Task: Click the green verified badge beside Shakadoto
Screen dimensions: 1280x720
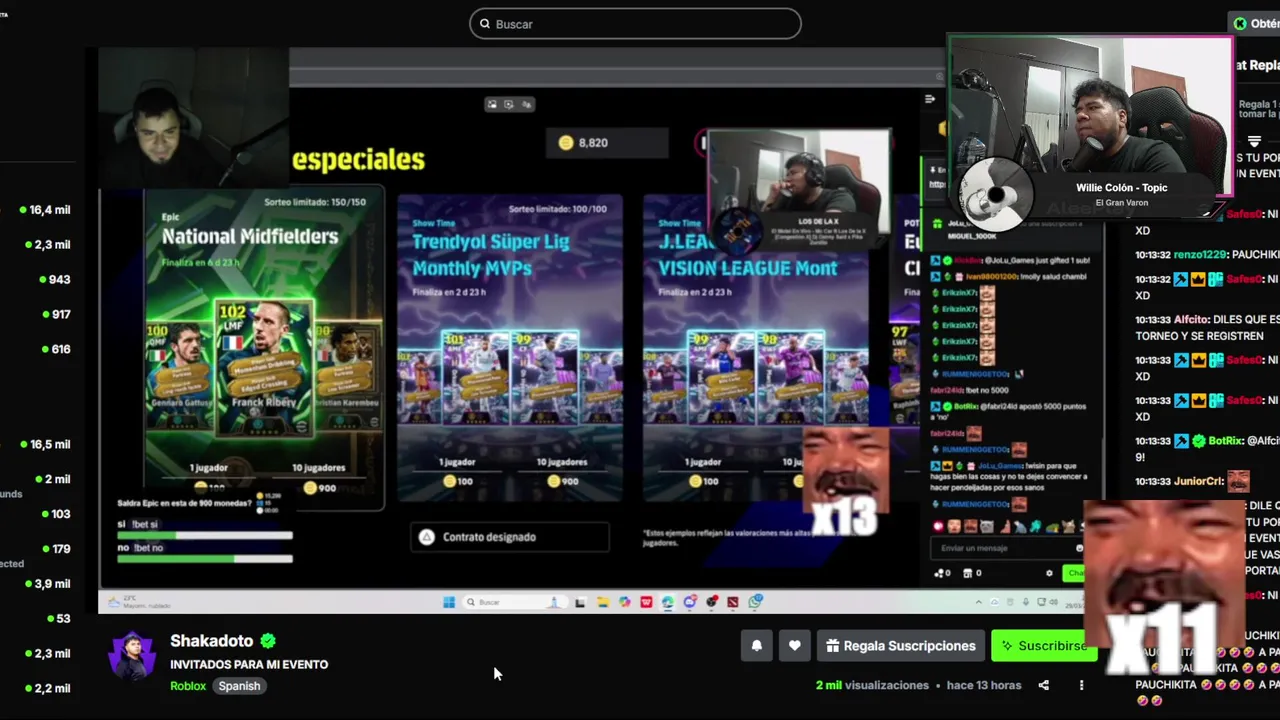Action: pyautogui.click(x=268, y=641)
